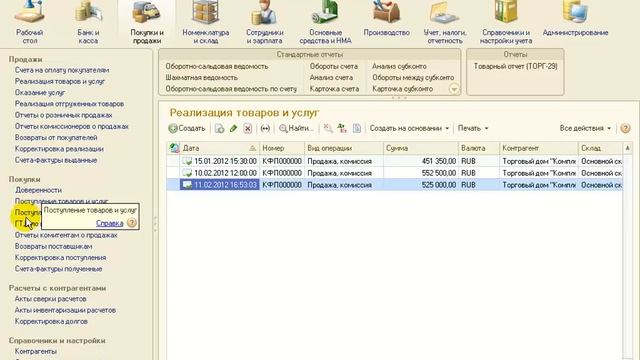Viewport: 640px width, 360px height.
Task: Open Обороты счета report
Action: pyautogui.click(x=333, y=66)
